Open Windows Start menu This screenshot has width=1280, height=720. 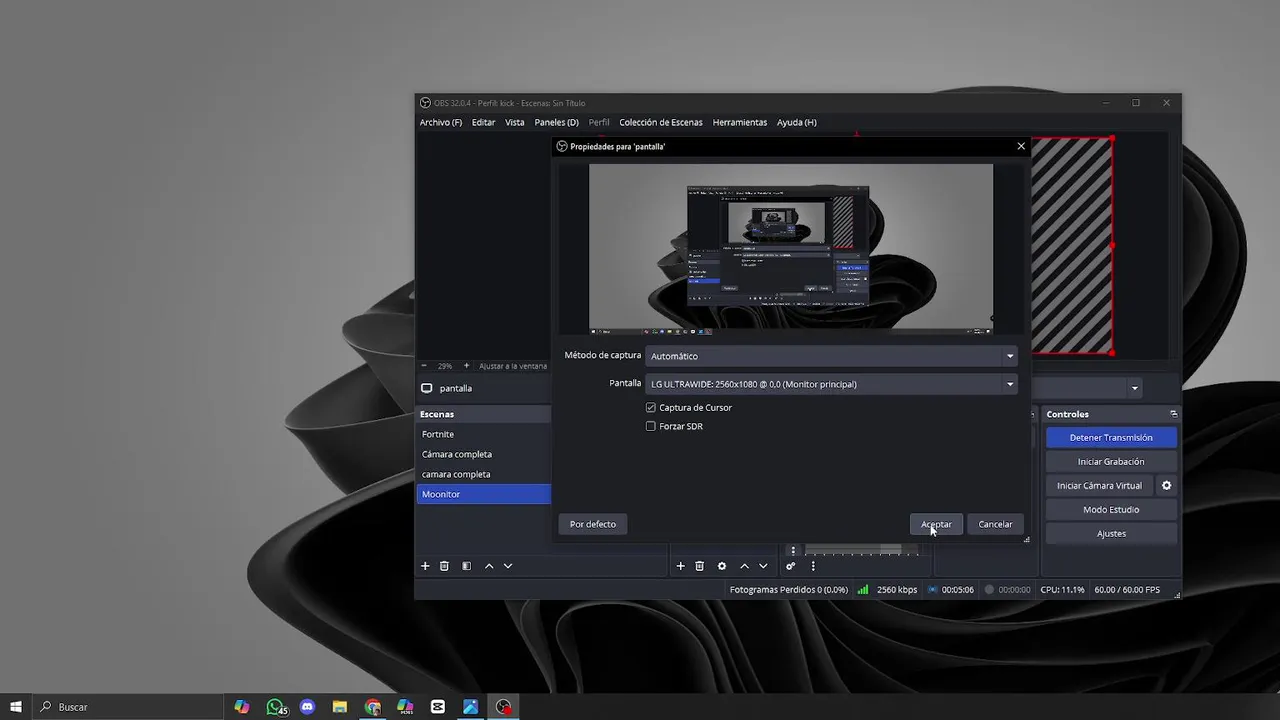pyautogui.click(x=16, y=707)
